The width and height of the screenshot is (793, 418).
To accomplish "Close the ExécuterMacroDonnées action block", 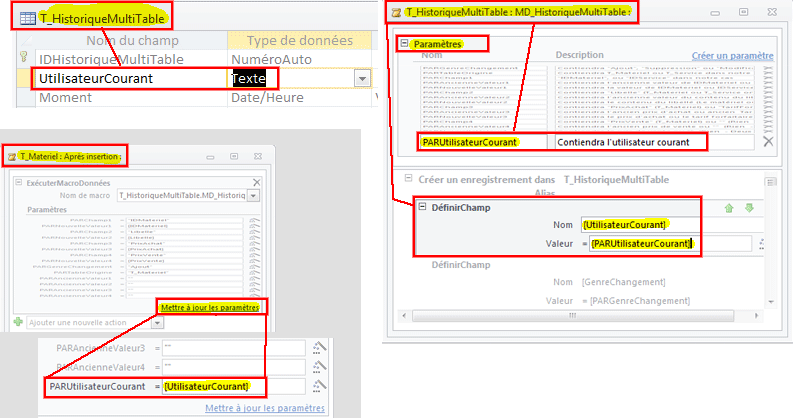I will point(255,183).
